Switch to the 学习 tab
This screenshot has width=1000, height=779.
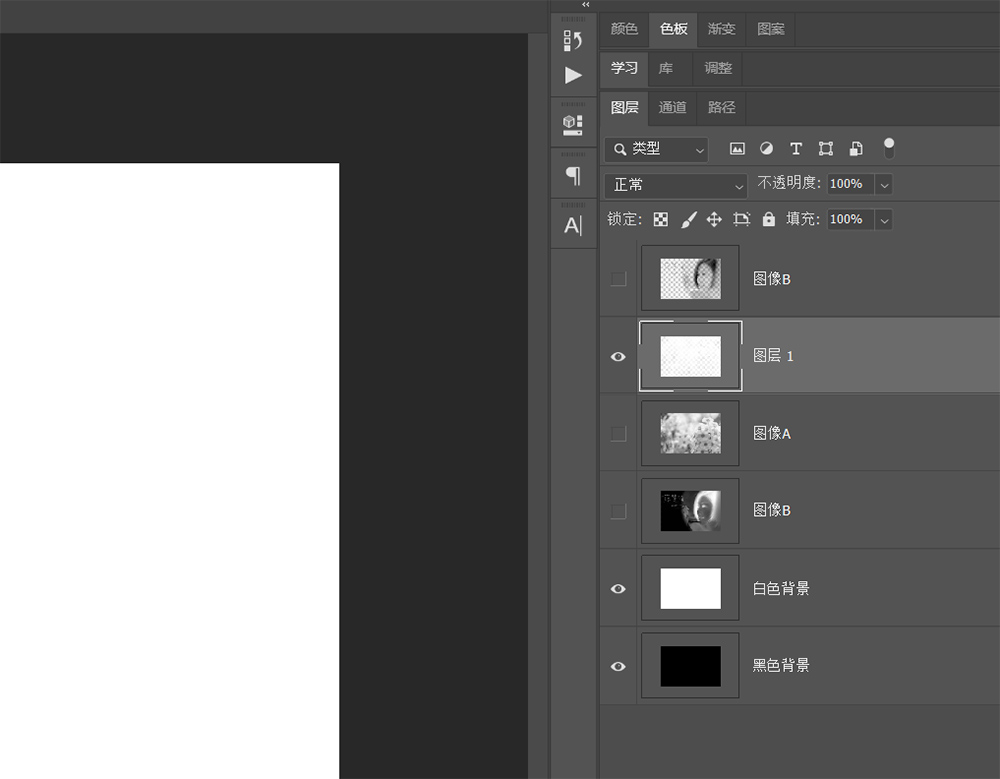(624, 68)
